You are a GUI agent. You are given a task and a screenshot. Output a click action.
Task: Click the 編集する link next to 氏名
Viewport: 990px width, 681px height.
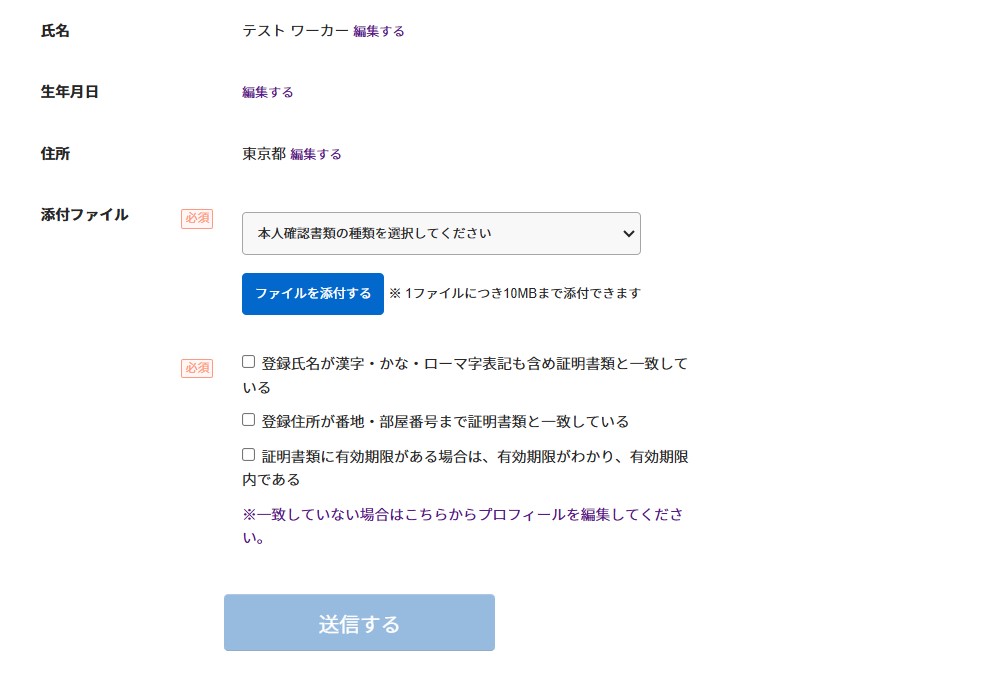coord(379,31)
